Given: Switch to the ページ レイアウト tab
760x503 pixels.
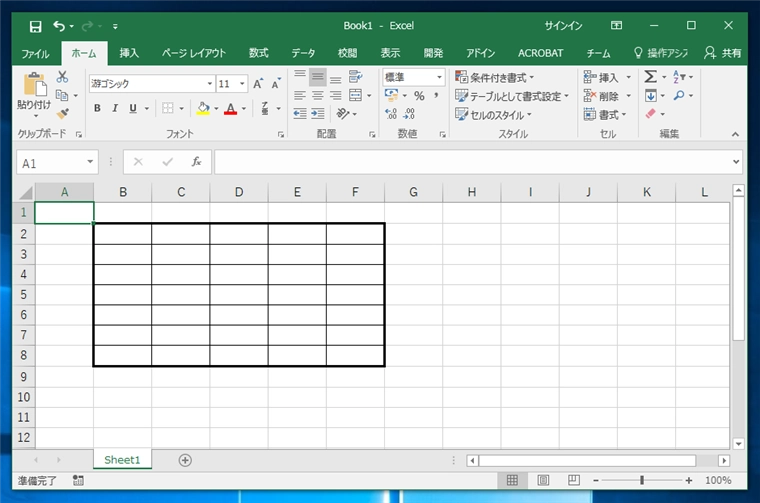Looking at the screenshot, I should click(x=194, y=53).
